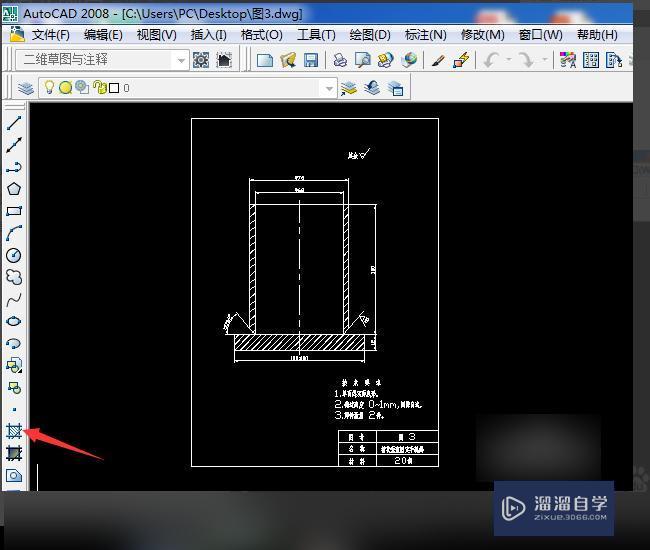This screenshot has height=550, width=650.
Task: Click the Redo arrow
Action: tap(527, 61)
